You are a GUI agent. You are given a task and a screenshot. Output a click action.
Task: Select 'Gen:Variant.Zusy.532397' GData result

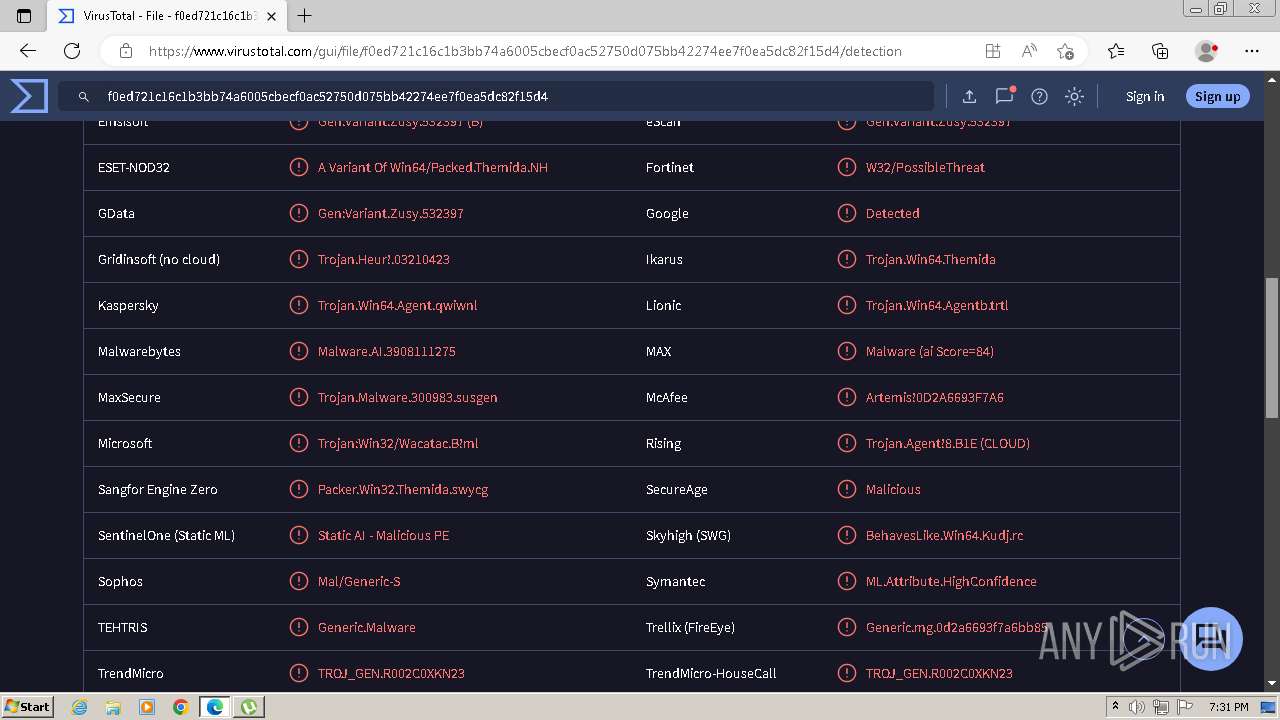pyautogui.click(x=391, y=213)
